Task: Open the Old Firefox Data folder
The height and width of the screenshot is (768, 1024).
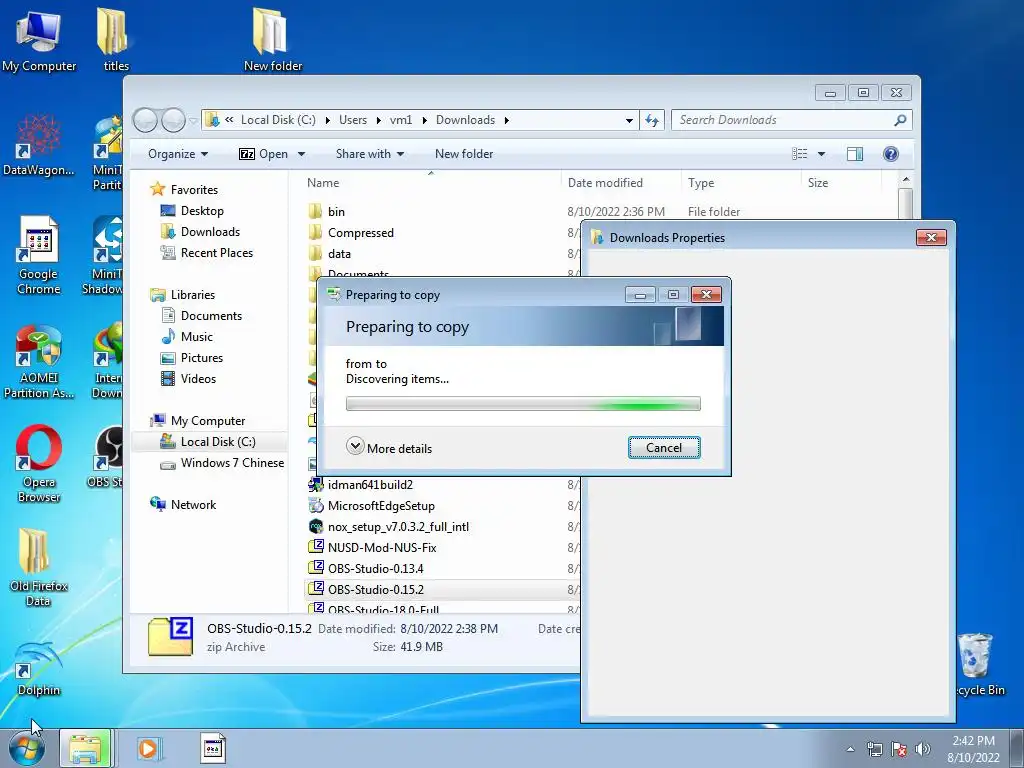Action: pyautogui.click(x=39, y=567)
